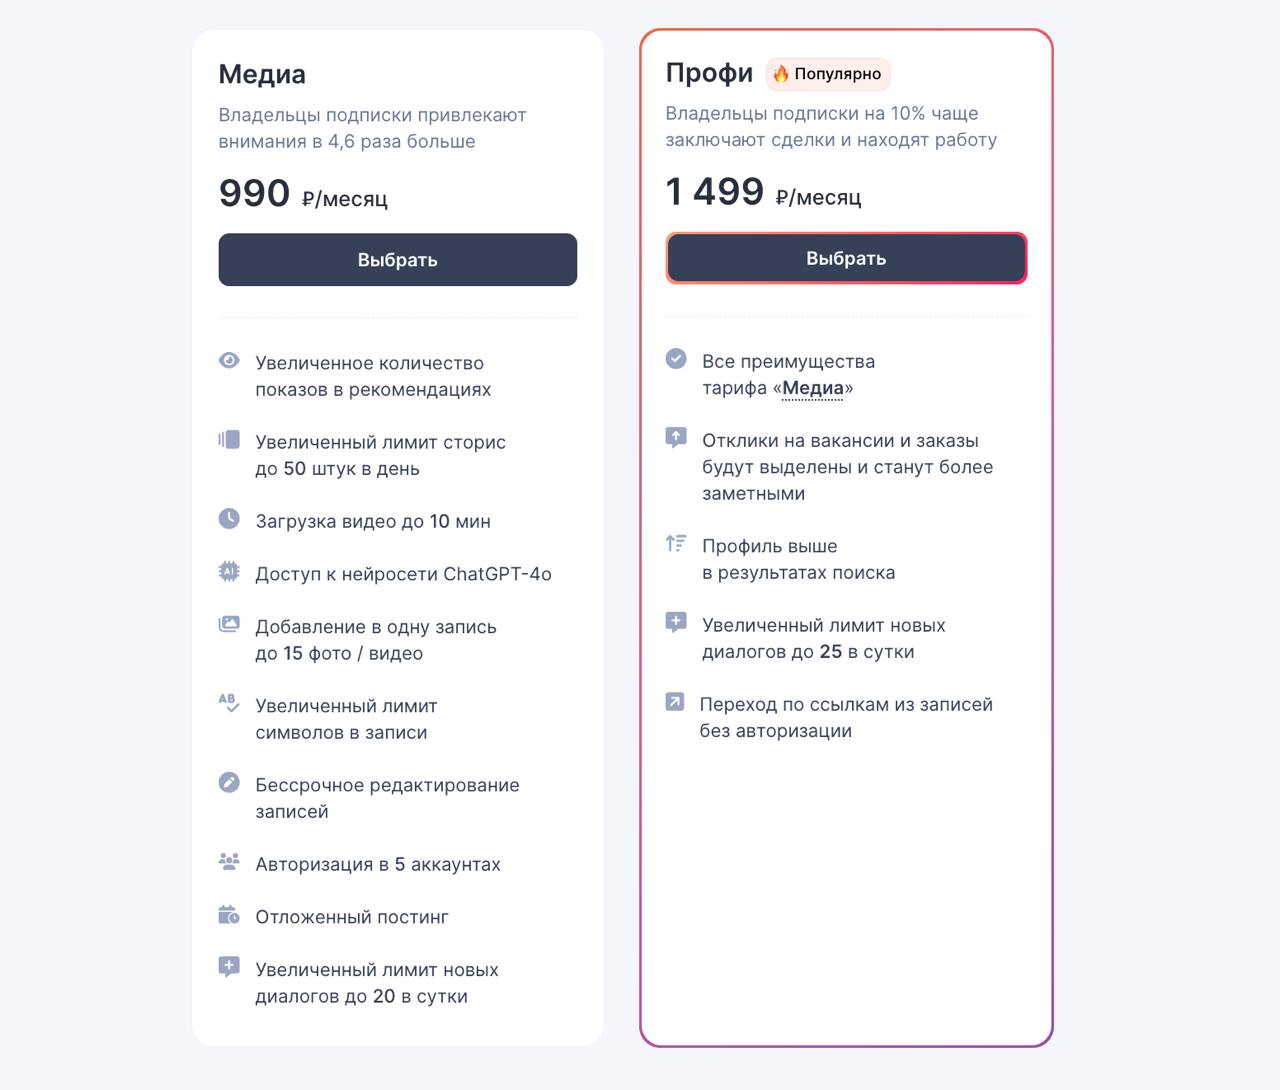This screenshot has height=1090, width=1280.
Task: Click the upload comment icon near vacancy responses
Action: coord(676,437)
